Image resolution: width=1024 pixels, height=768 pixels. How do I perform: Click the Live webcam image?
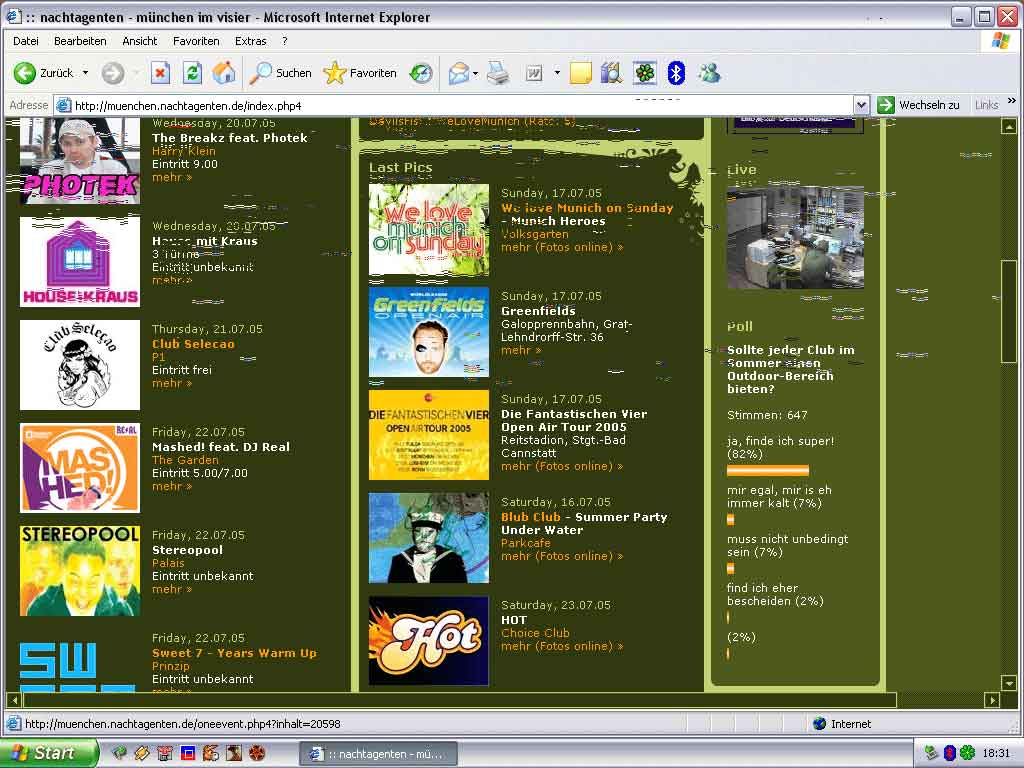point(795,237)
